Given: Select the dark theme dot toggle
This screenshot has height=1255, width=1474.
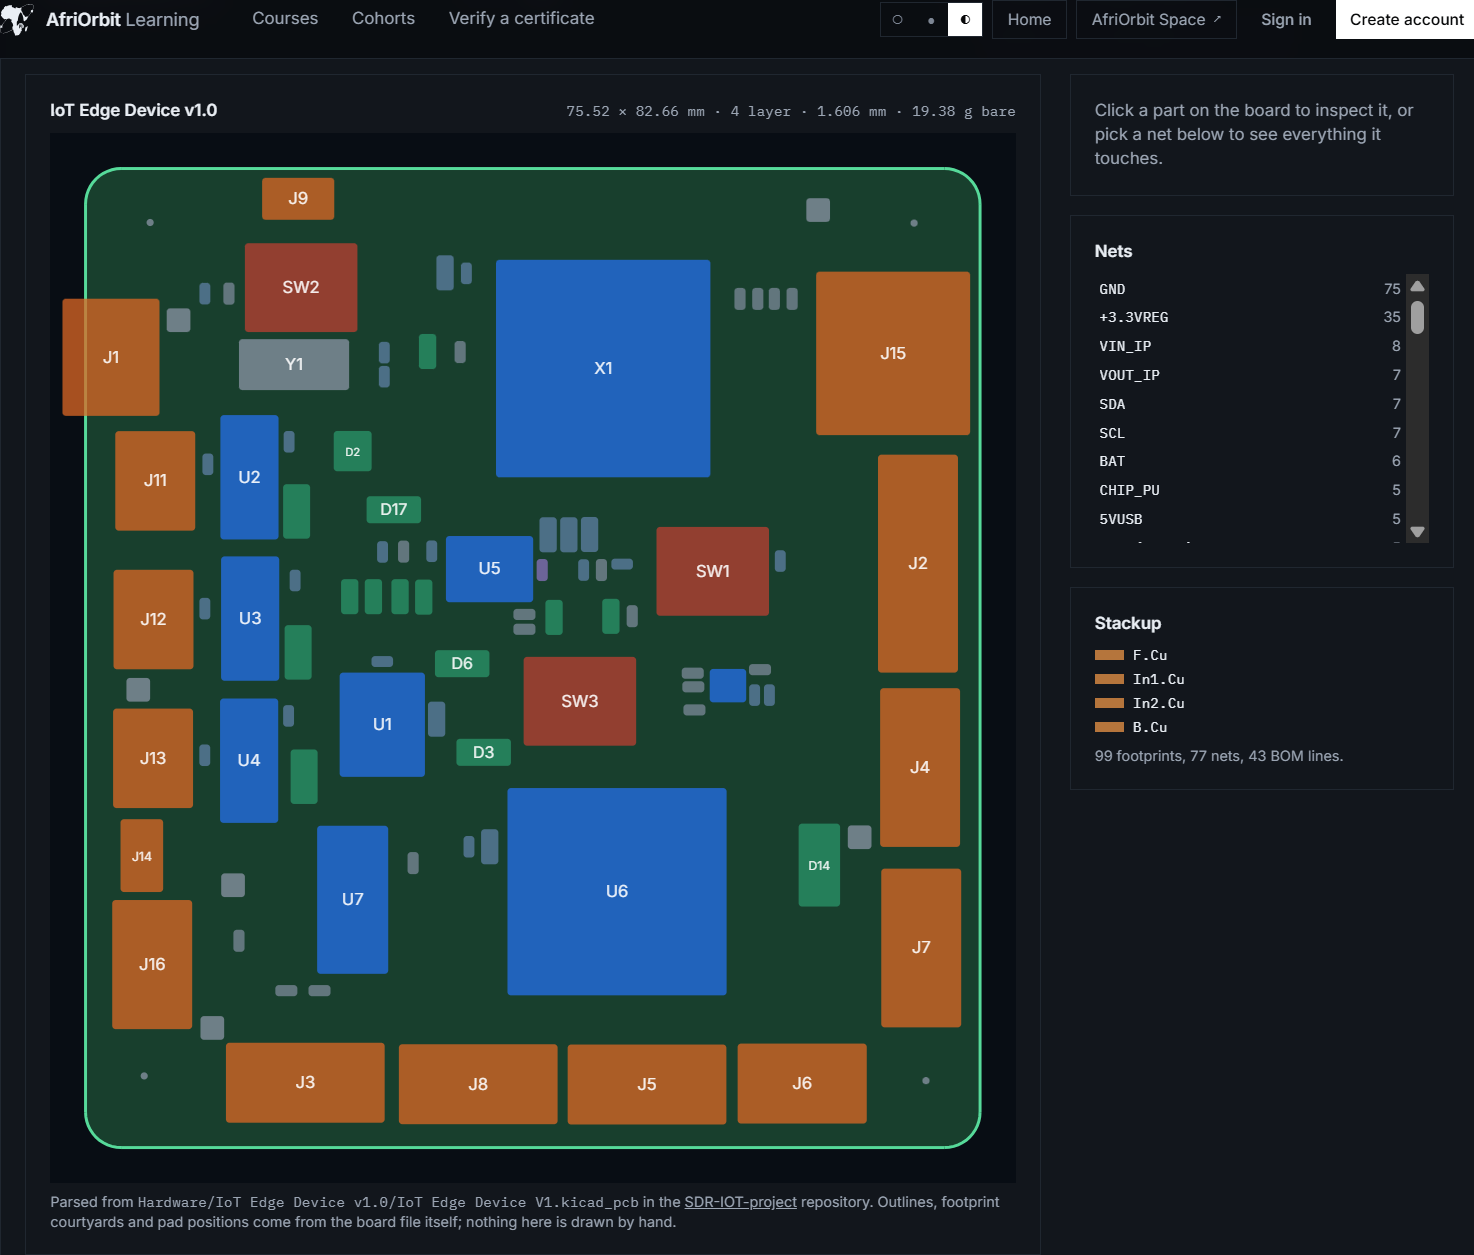Looking at the screenshot, I should click(x=931, y=19).
